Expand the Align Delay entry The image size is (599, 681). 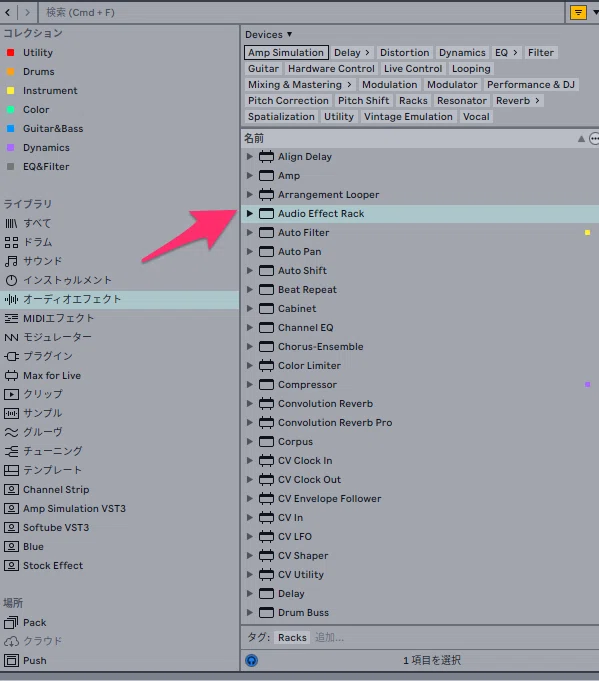click(x=249, y=156)
